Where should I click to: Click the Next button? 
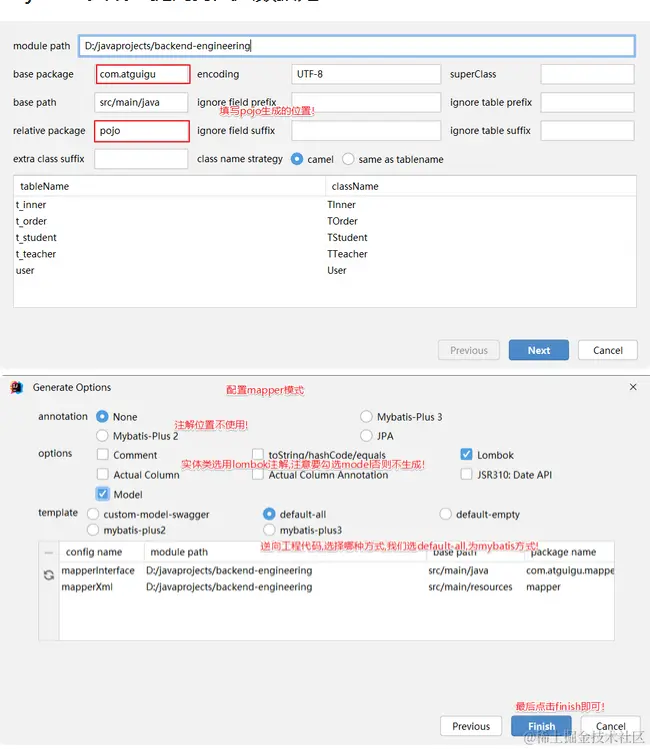pos(539,350)
